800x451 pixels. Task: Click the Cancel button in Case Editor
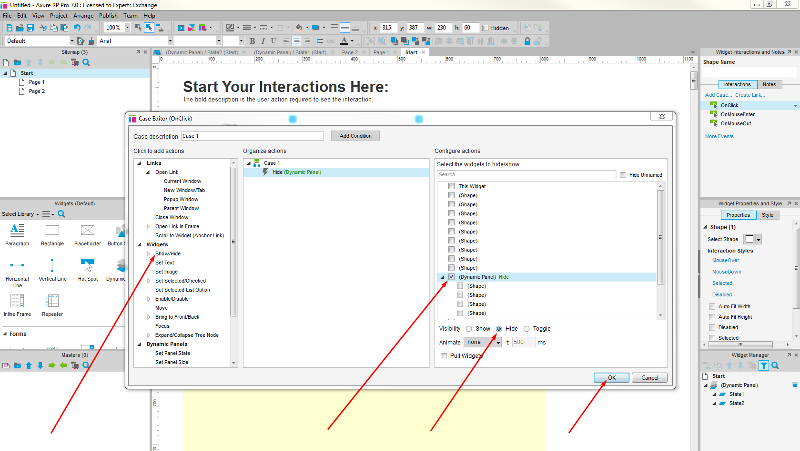649,378
